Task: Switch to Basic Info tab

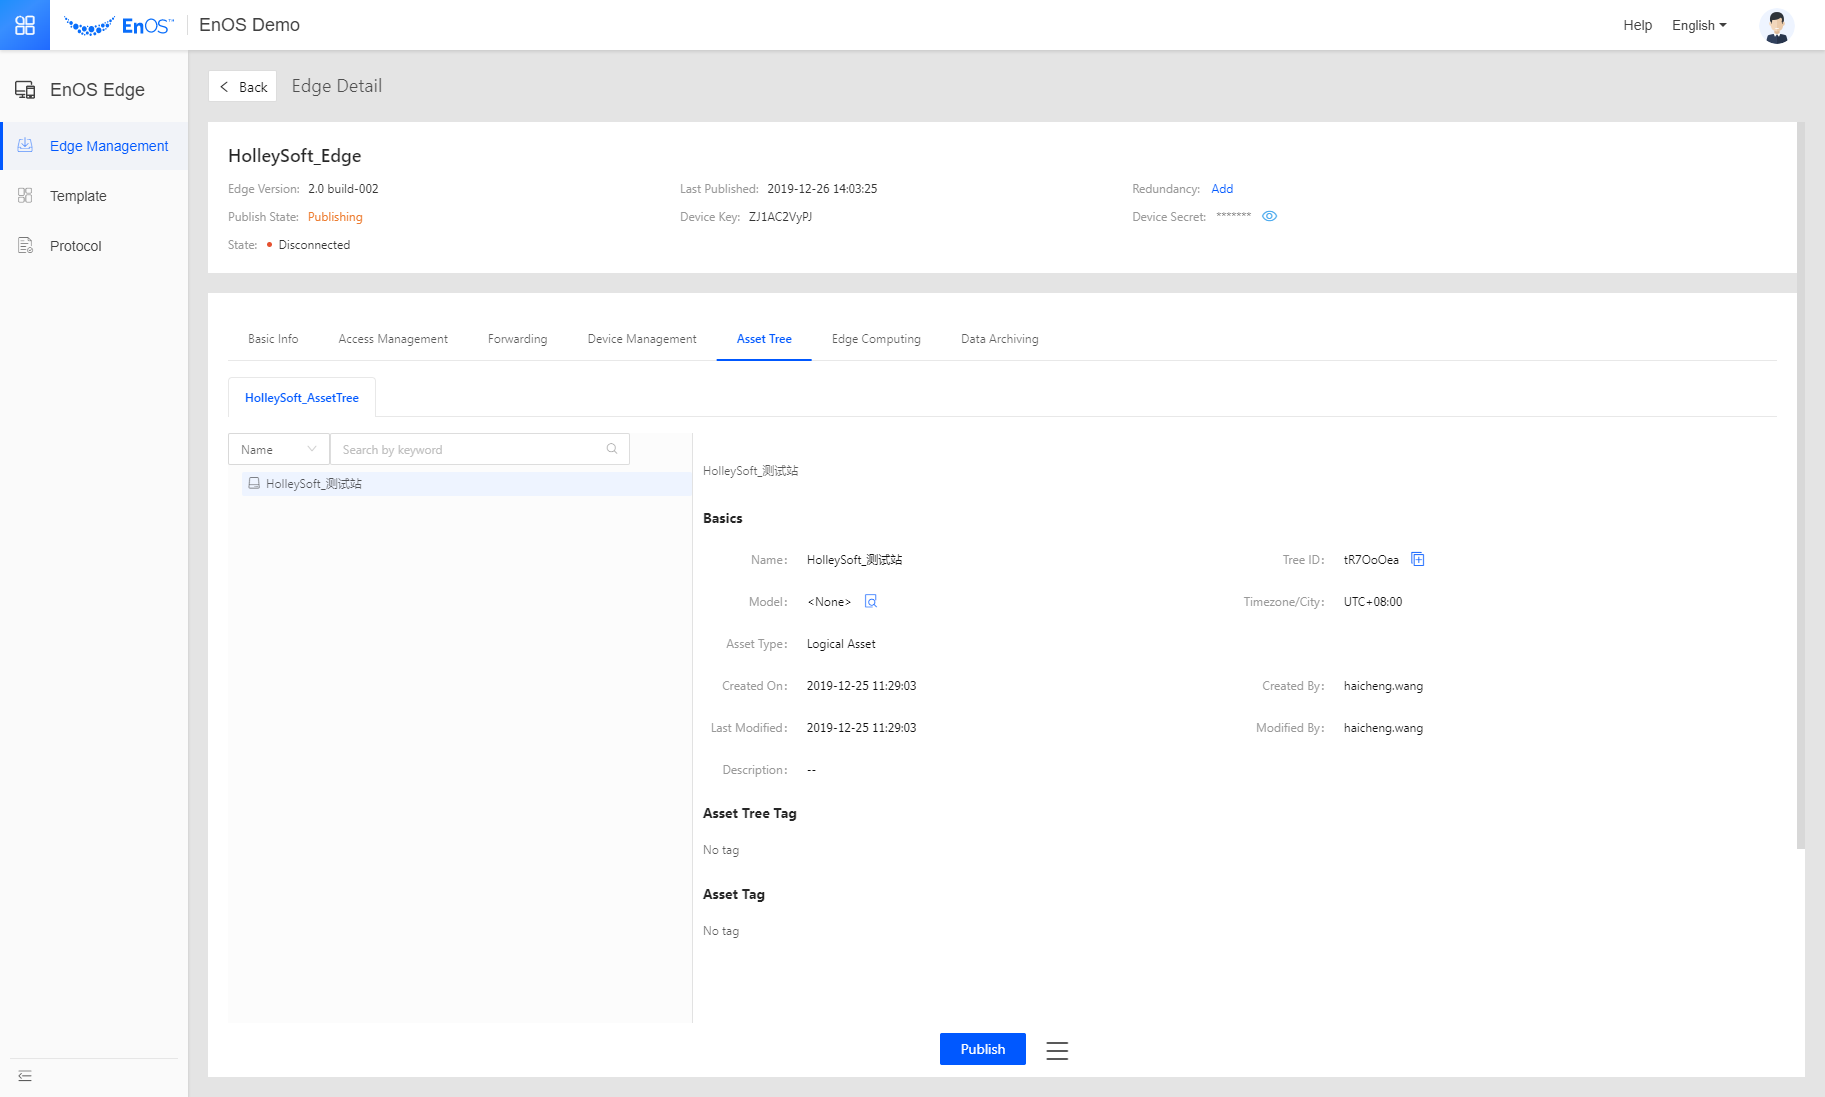Action: click(273, 339)
